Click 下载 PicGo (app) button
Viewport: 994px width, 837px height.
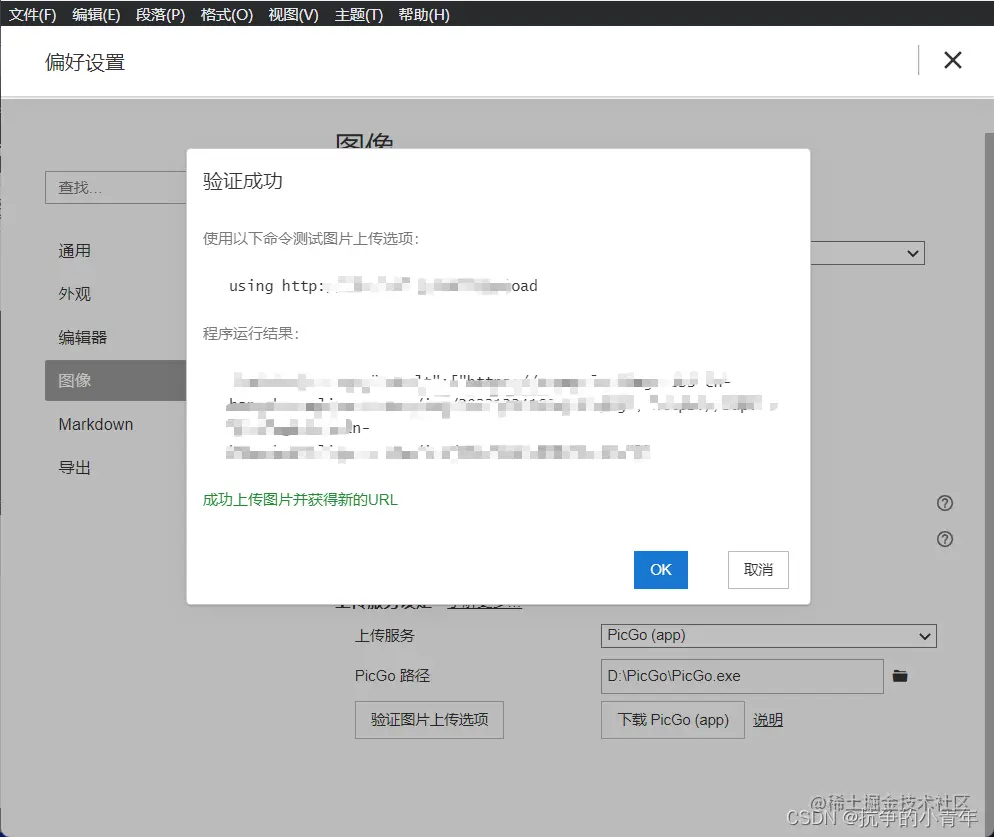[673, 720]
